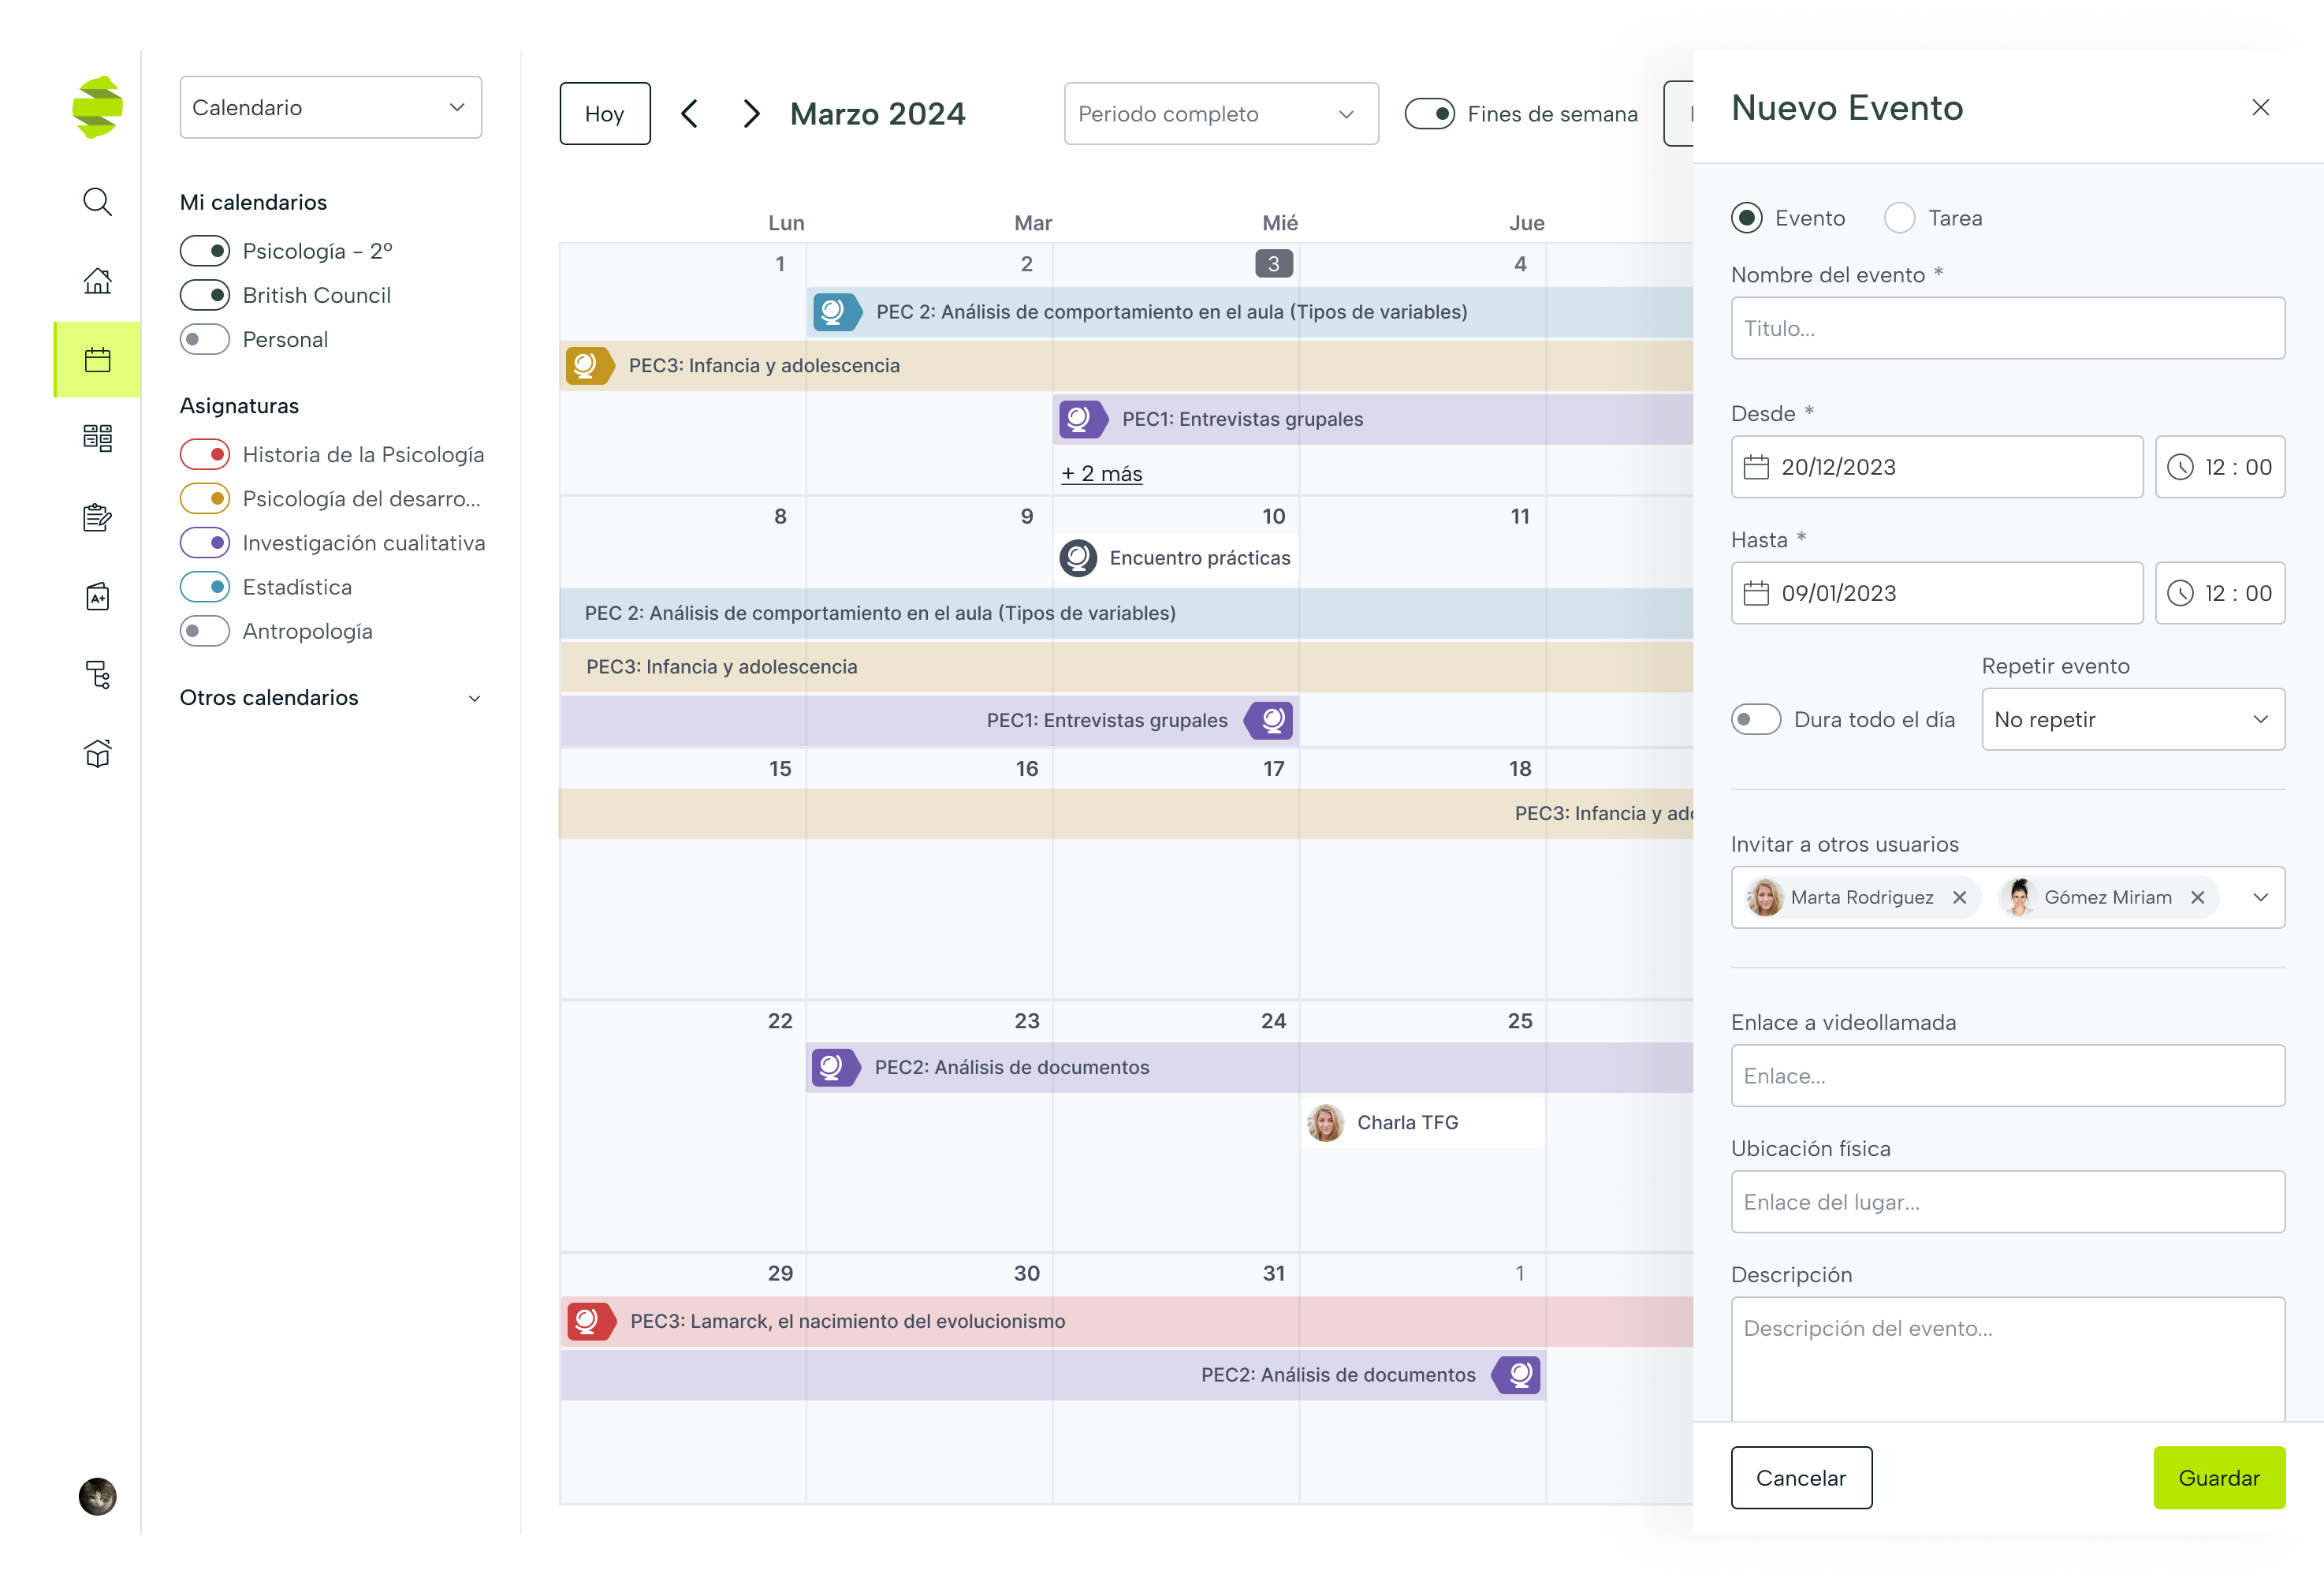Click the Titulo event name field

pos(2007,328)
